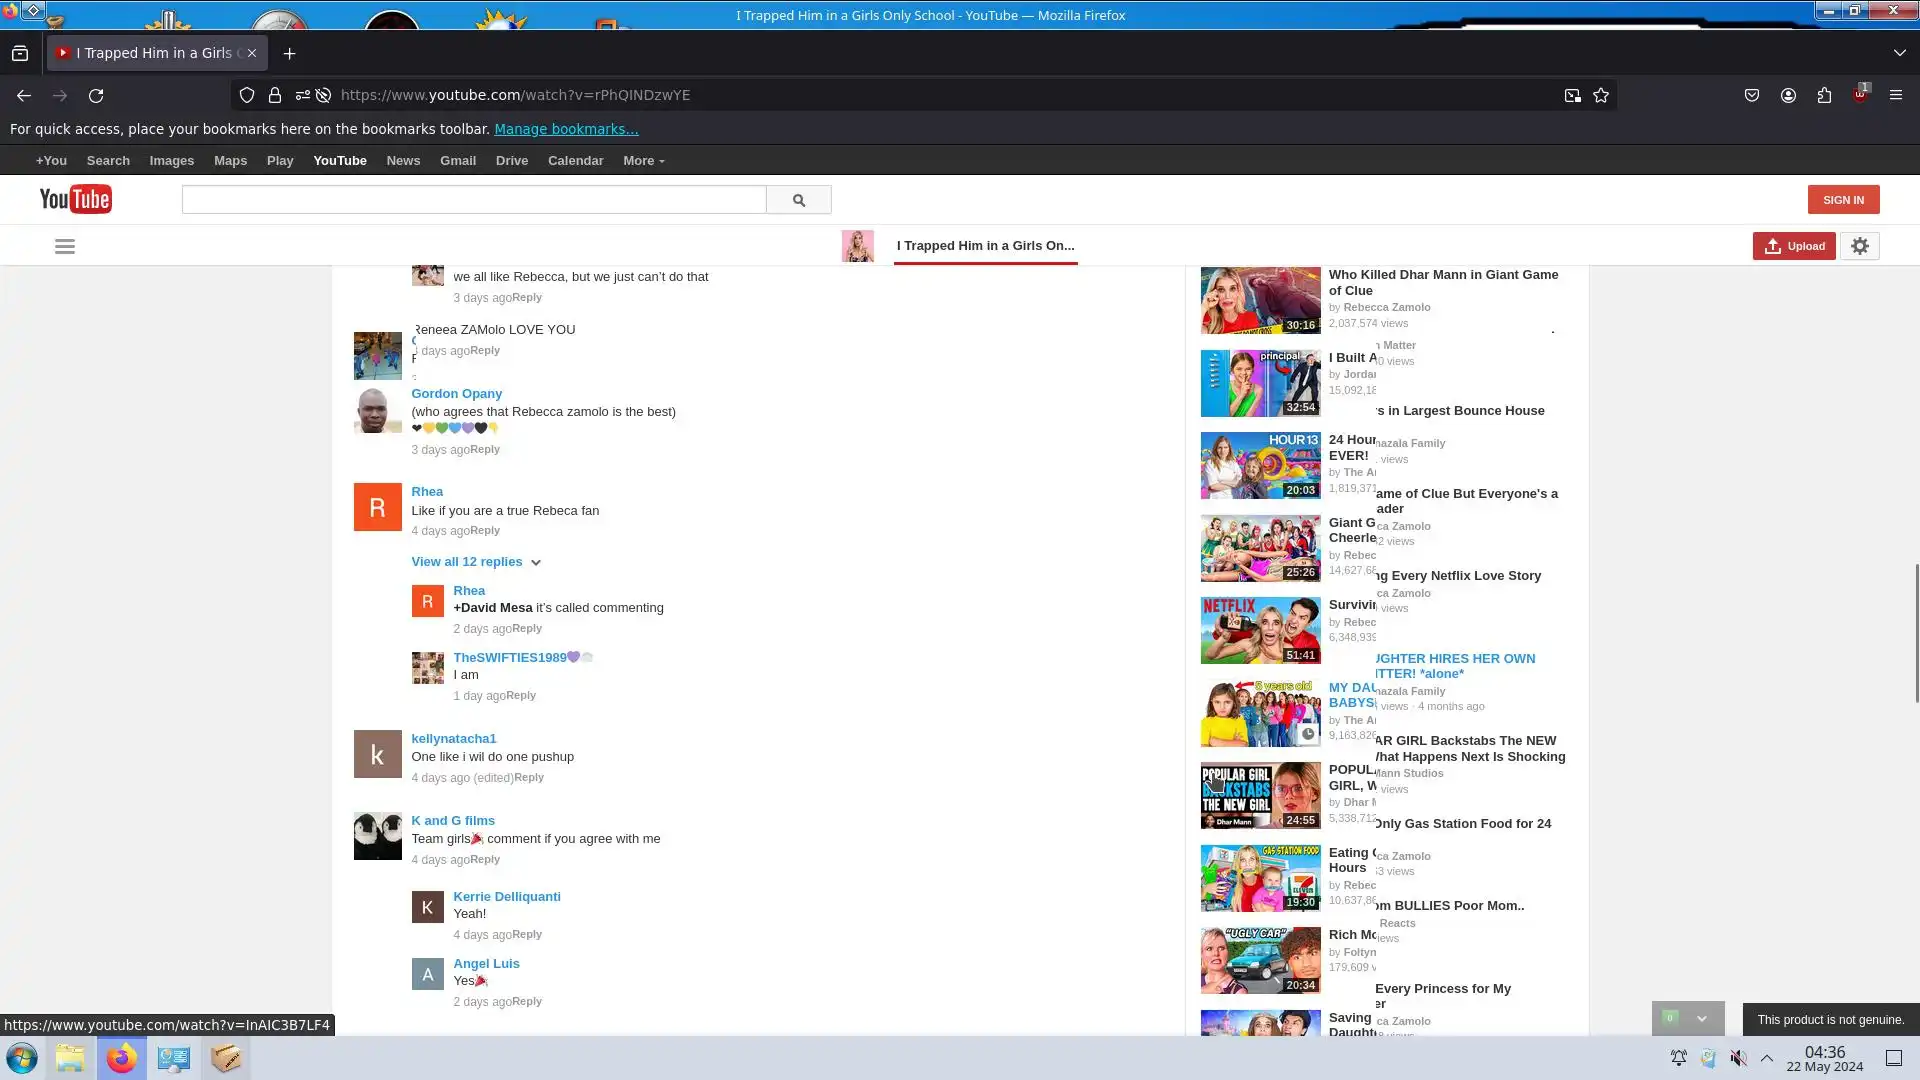Screen dimensions: 1920x1080
Task: Open YouTube settings gear menu
Action: pyautogui.click(x=1859, y=246)
